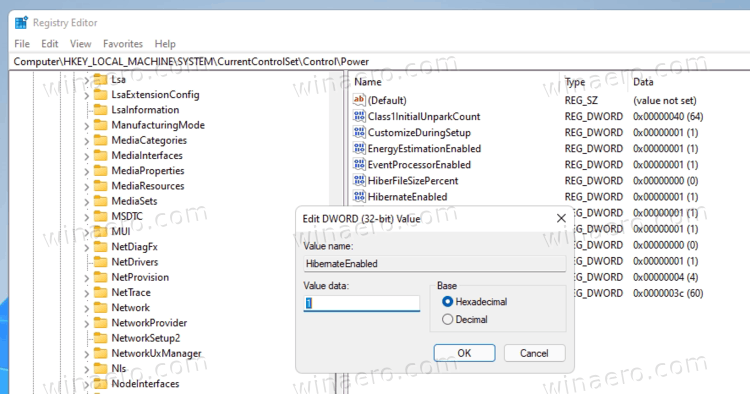Click the data value 0x0000003c (60)

(x=668, y=293)
